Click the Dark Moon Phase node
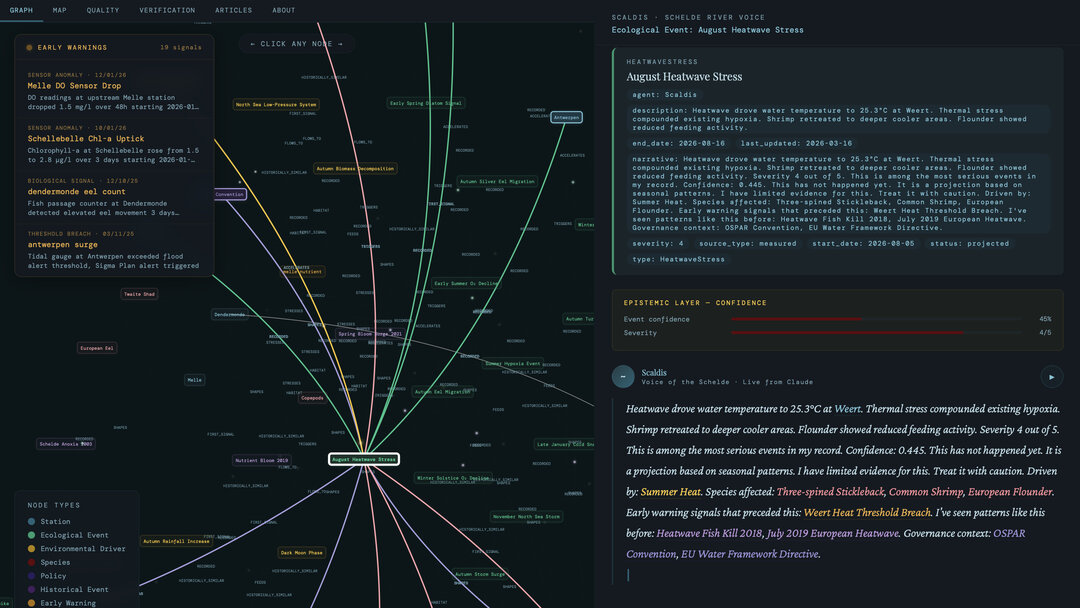Screen dimensions: 1080x608 pyautogui.click(x=302, y=552)
